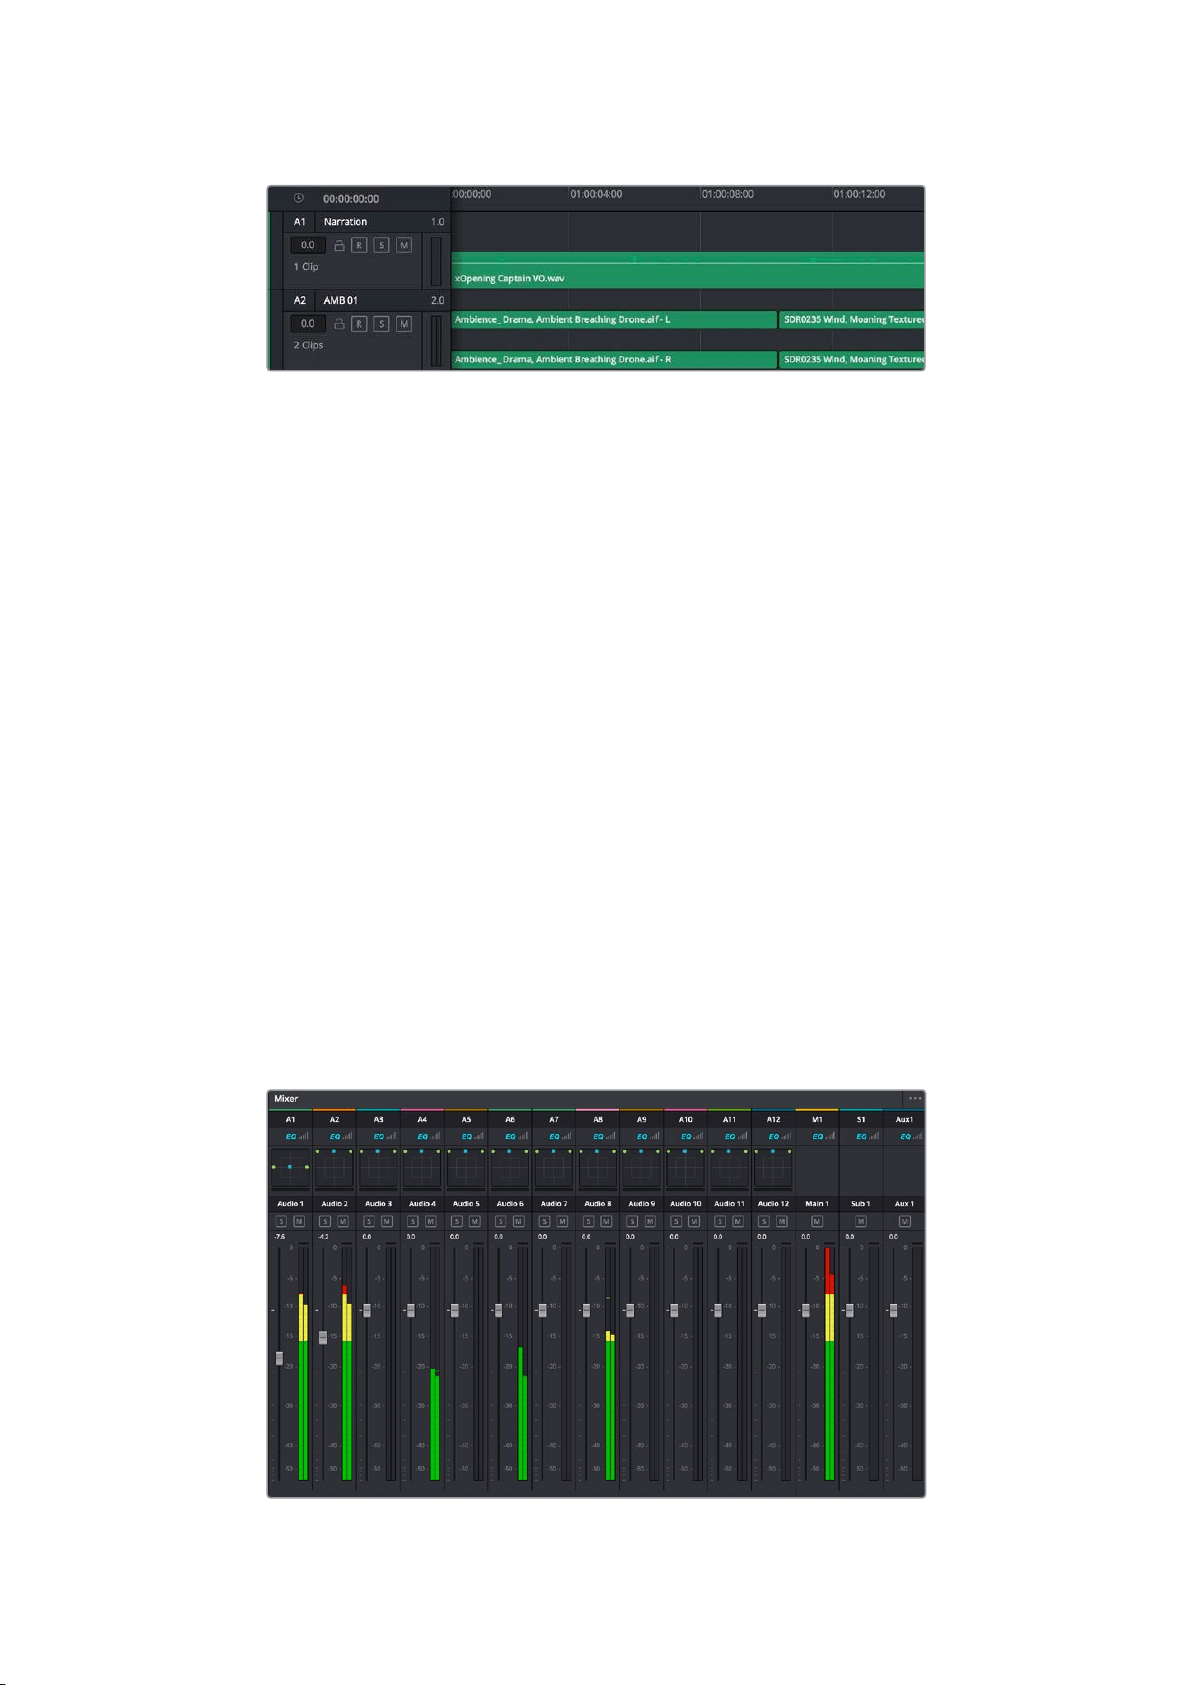1192x1685 pixels.
Task: Click the Audio 12 channel name label
Action: click(x=774, y=1204)
